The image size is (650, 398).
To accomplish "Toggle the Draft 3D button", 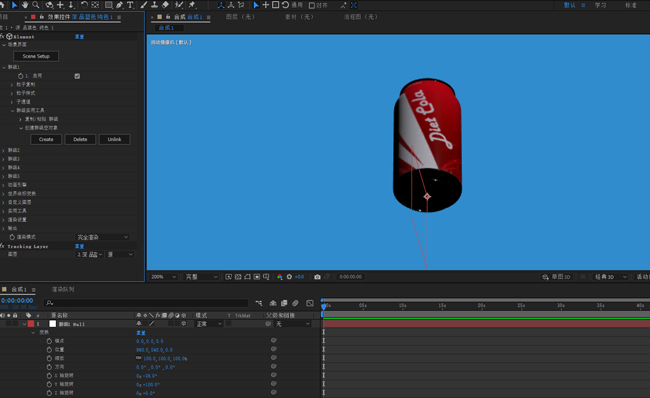I will 556,277.
